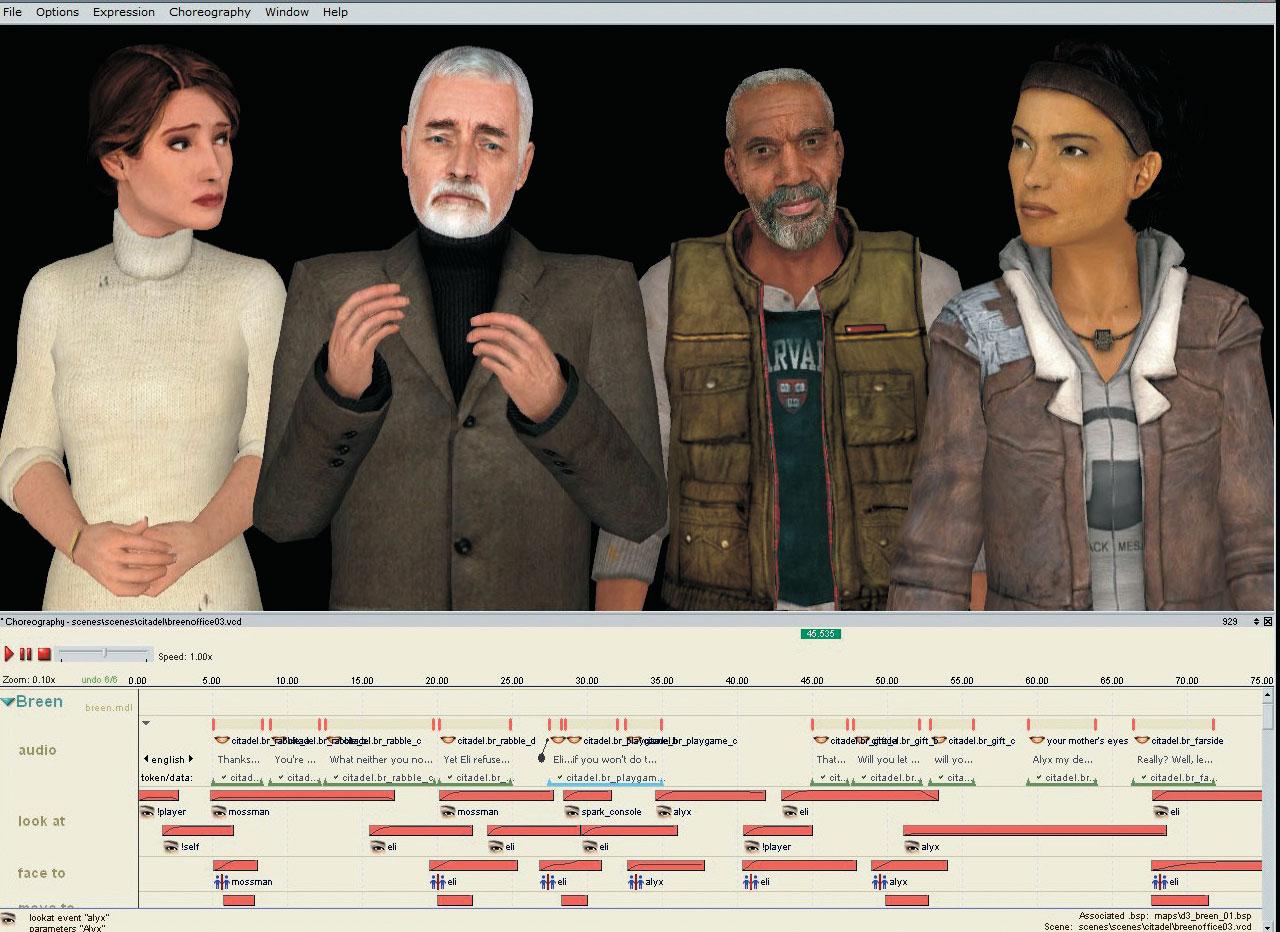
Task: Open the Help menu
Action: coord(335,12)
